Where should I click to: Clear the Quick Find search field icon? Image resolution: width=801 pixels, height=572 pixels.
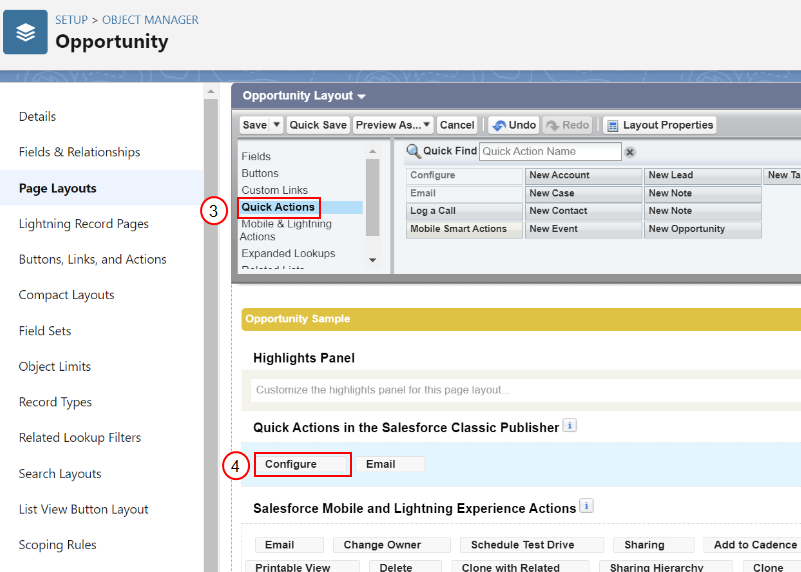point(630,152)
